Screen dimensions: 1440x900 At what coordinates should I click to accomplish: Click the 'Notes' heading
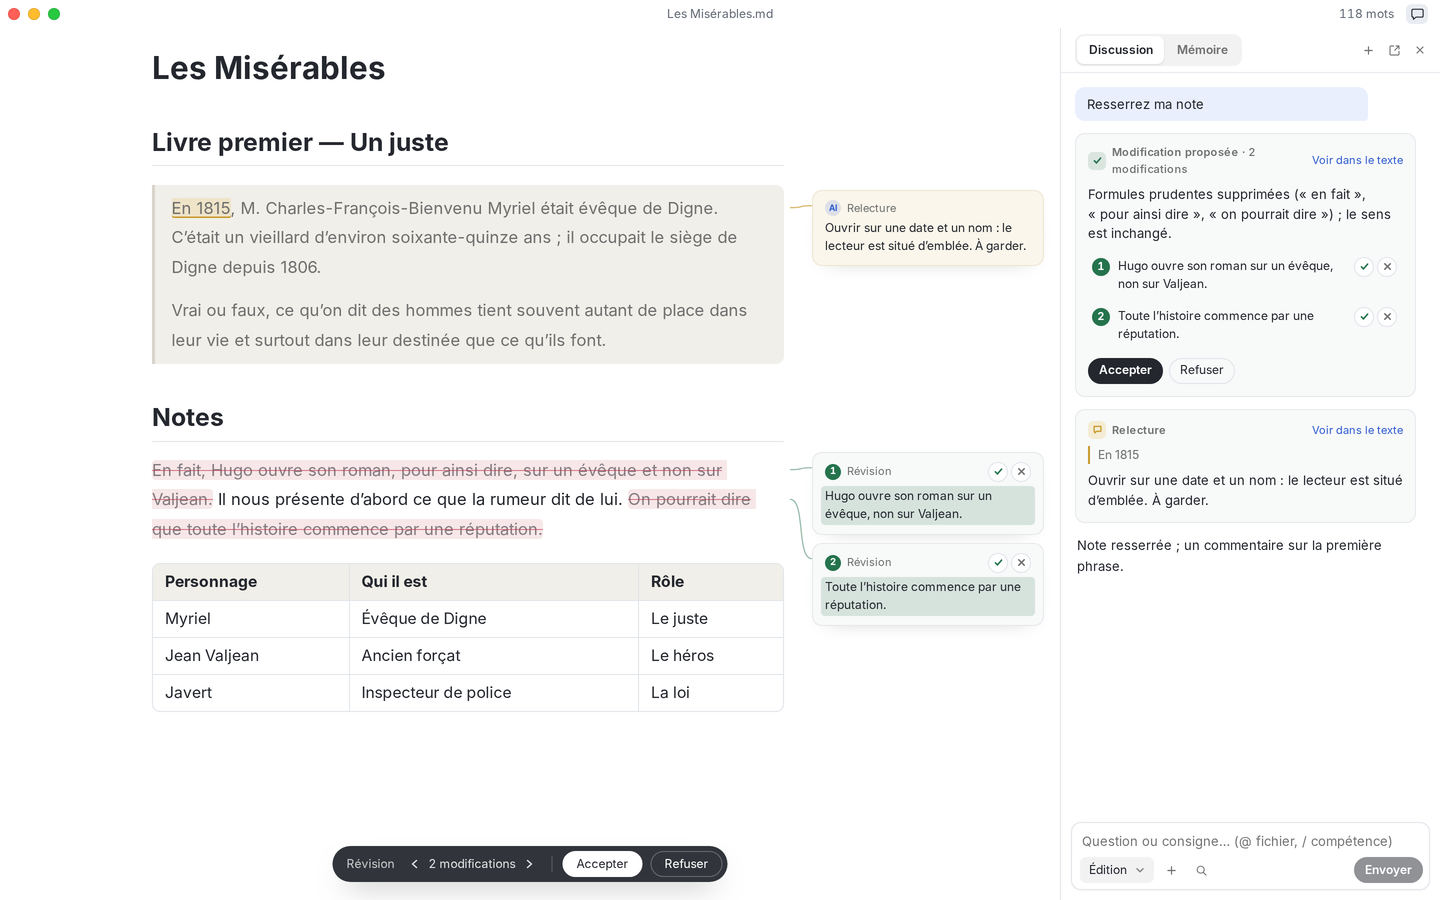[x=188, y=418]
